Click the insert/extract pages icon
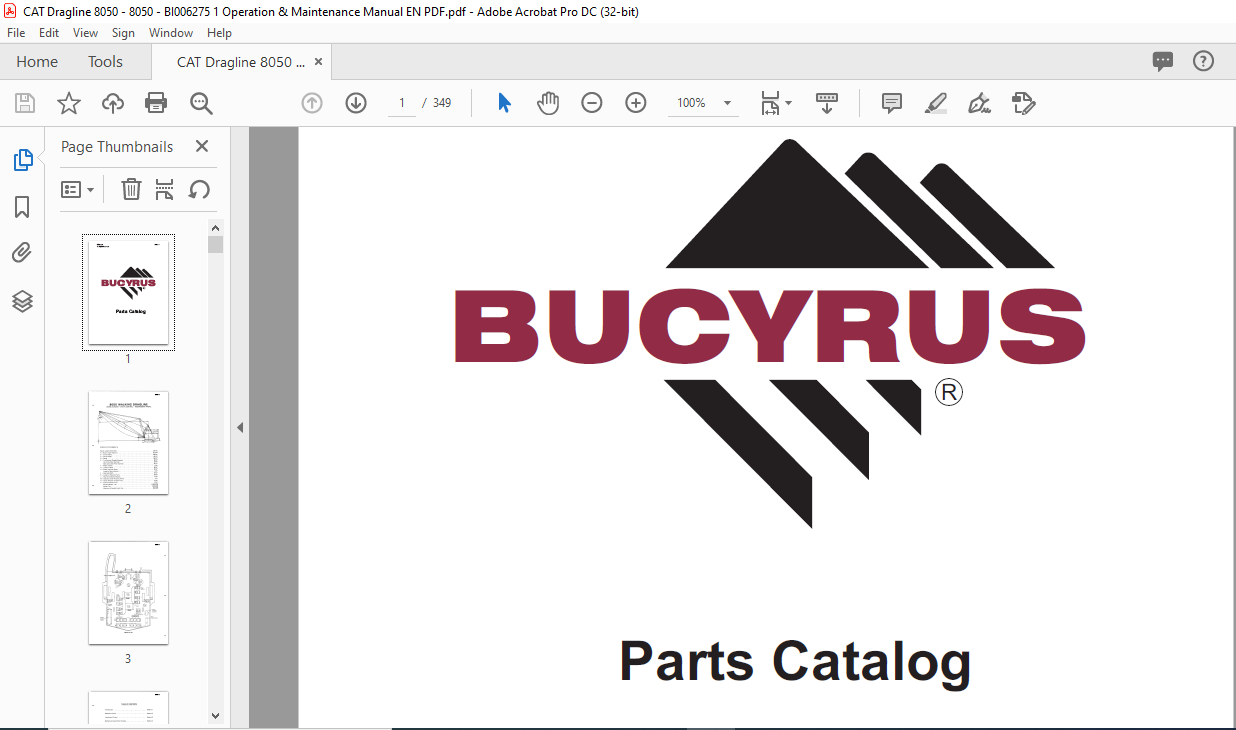1236x730 pixels. pos(165,189)
